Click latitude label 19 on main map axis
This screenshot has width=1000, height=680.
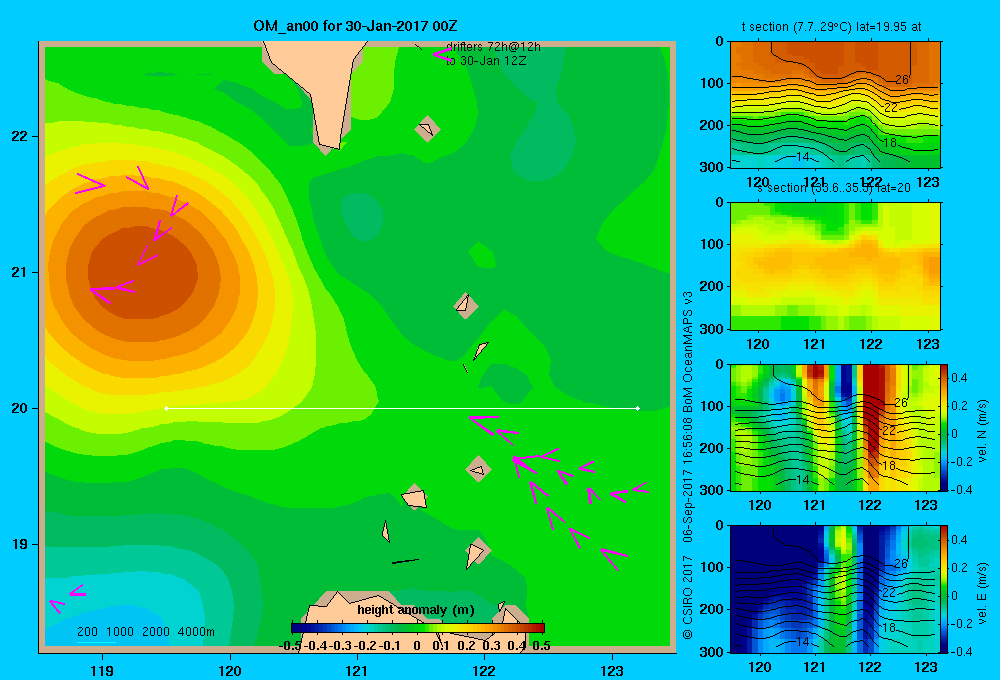(20, 544)
